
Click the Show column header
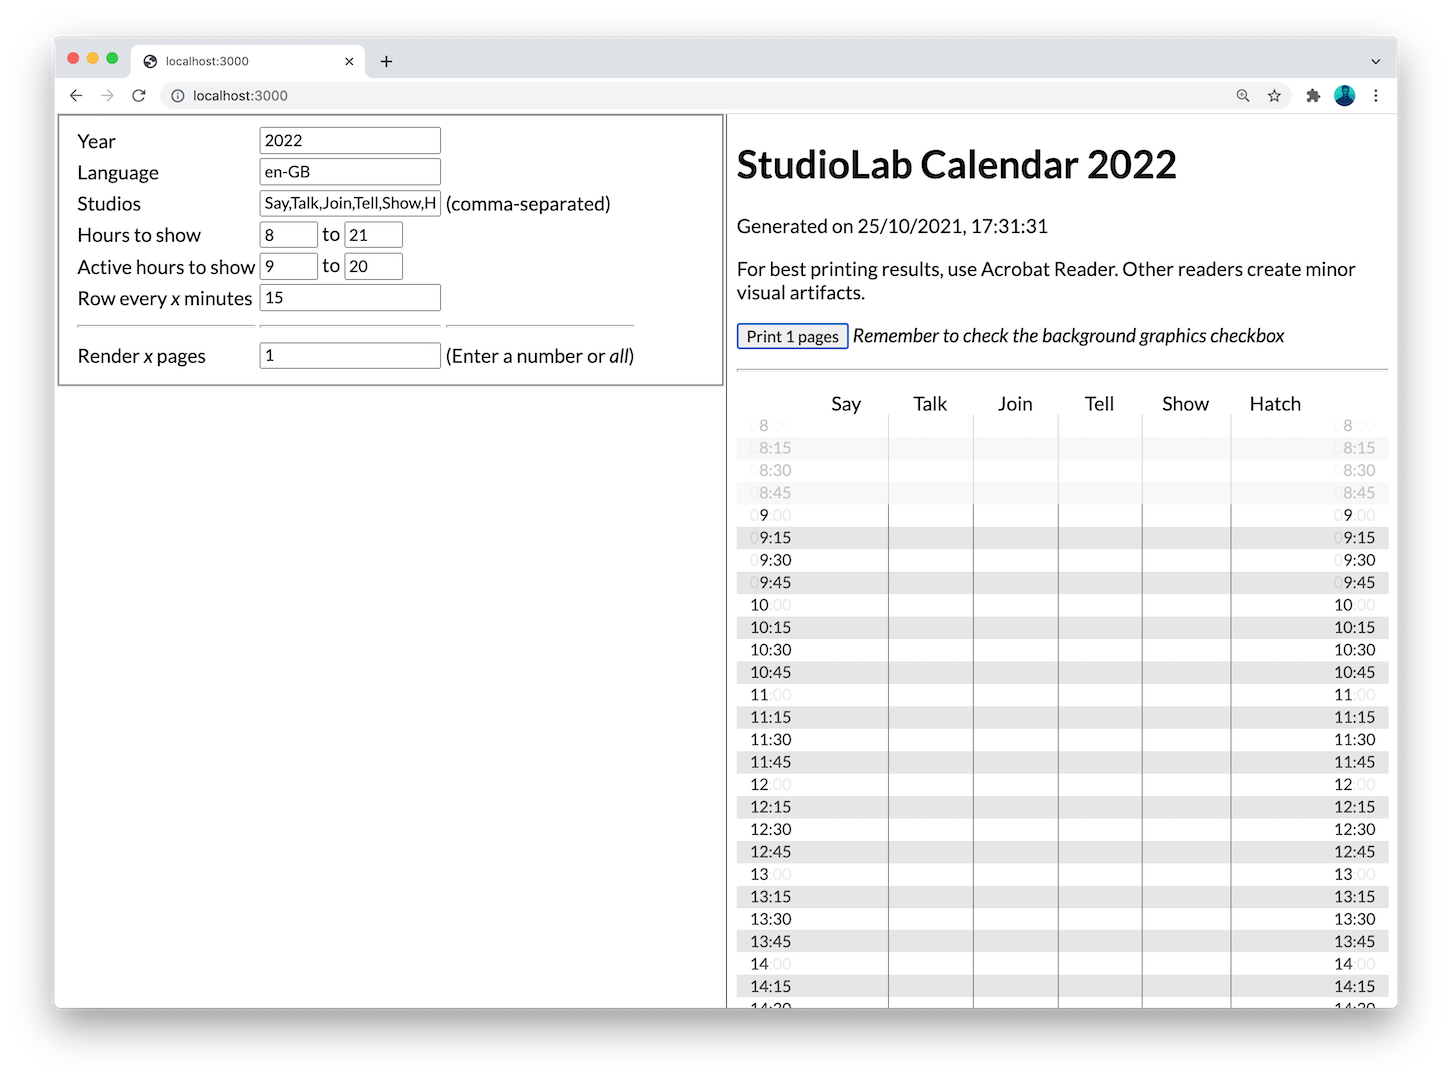tap(1185, 404)
